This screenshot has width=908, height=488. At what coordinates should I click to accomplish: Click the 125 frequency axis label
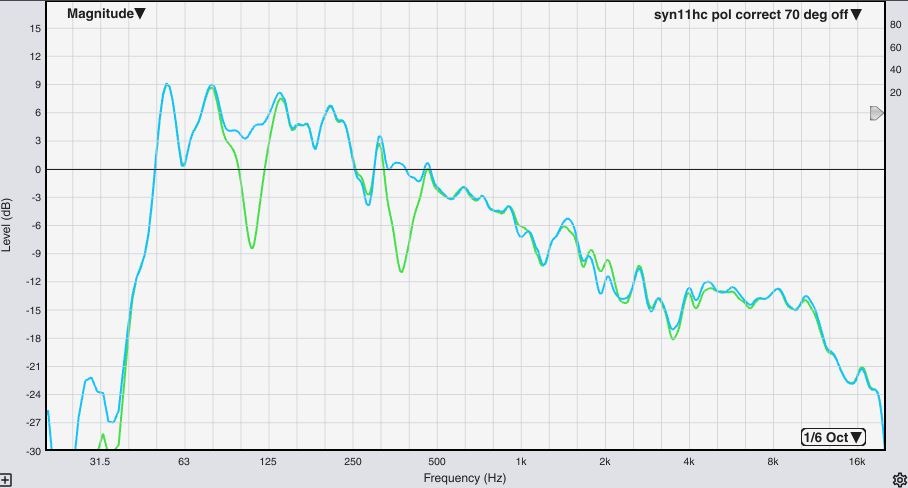(268, 461)
